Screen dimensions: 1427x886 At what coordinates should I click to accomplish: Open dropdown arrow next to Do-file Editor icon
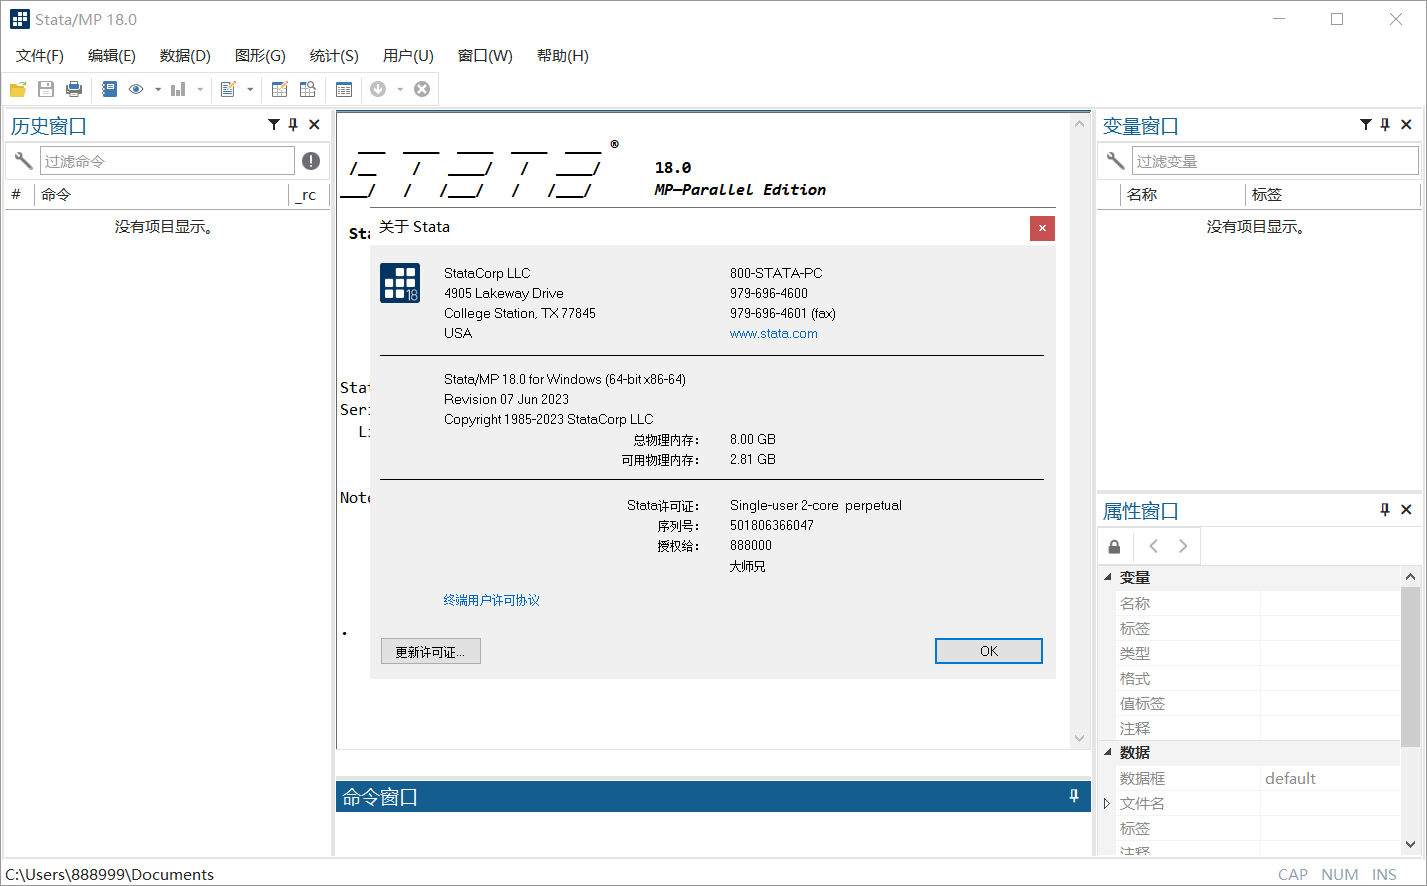[x=250, y=89]
